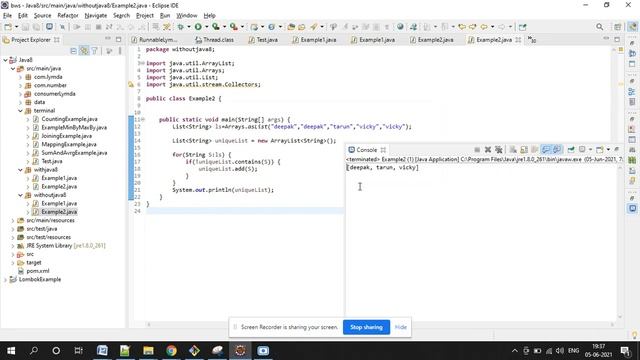Image resolution: width=640 pixels, height=360 pixels.
Task: Click the External Tools run icon
Action: (x=233, y=27)
